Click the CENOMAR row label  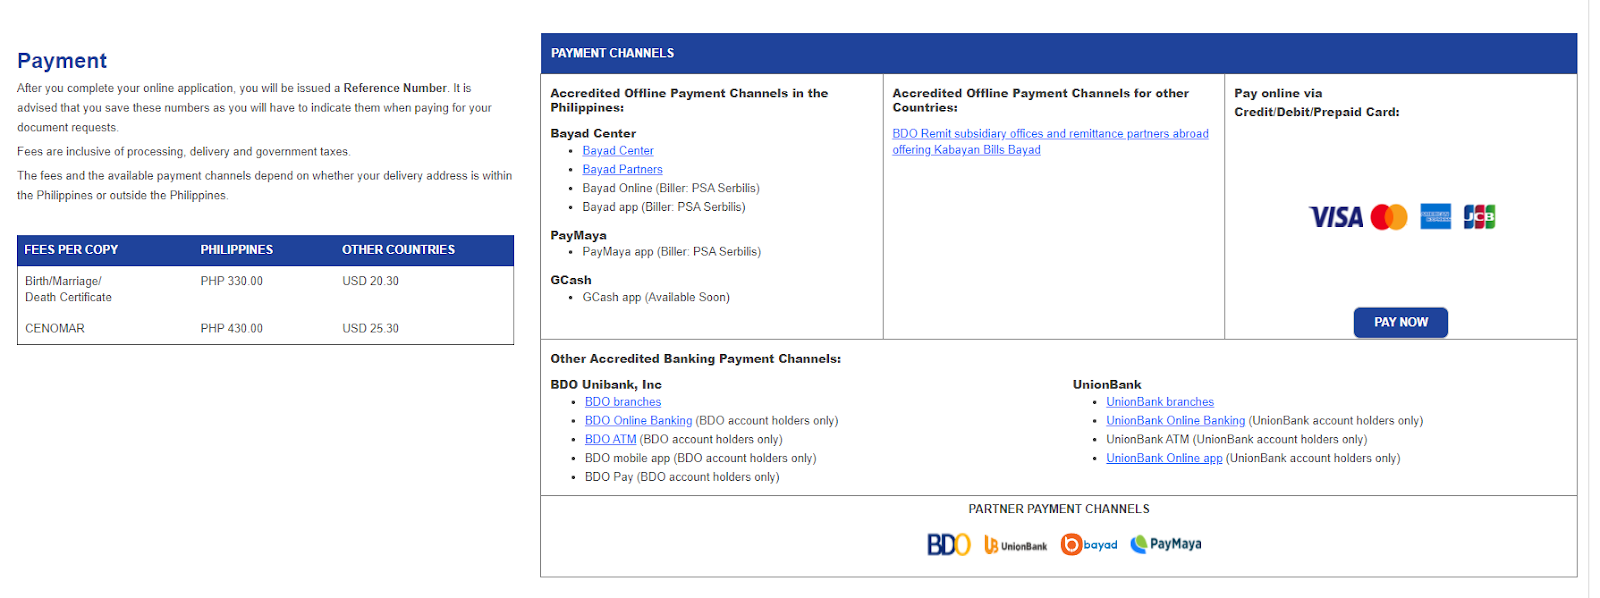[55, 328]
